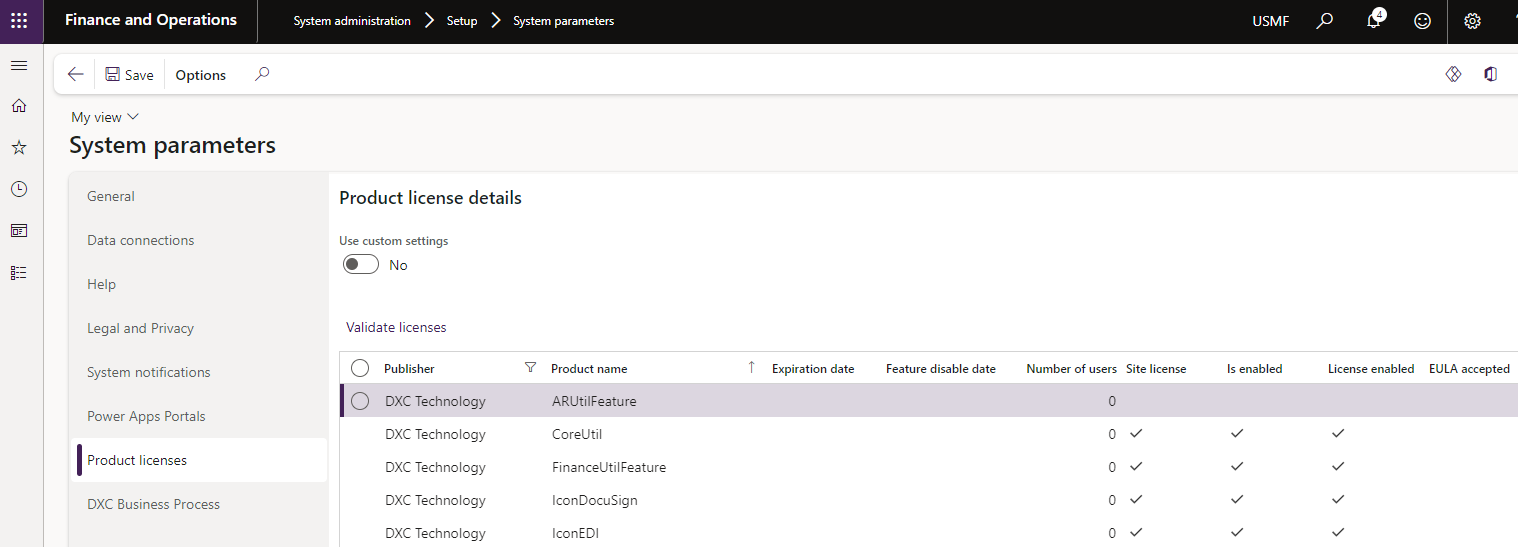Click the notifications bell icon
This screenshot has height=547, width=1518.
1374,21
